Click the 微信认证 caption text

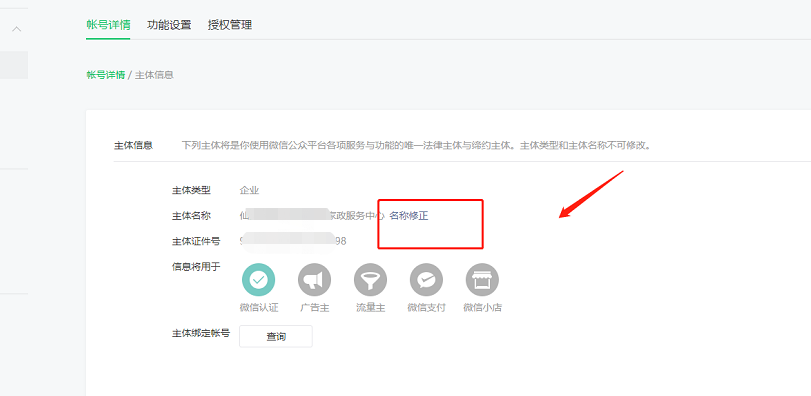pos(259,308)
